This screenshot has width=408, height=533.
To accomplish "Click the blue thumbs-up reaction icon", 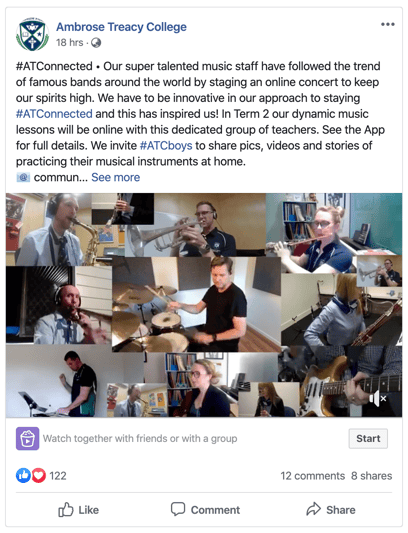I will [23, 476].
